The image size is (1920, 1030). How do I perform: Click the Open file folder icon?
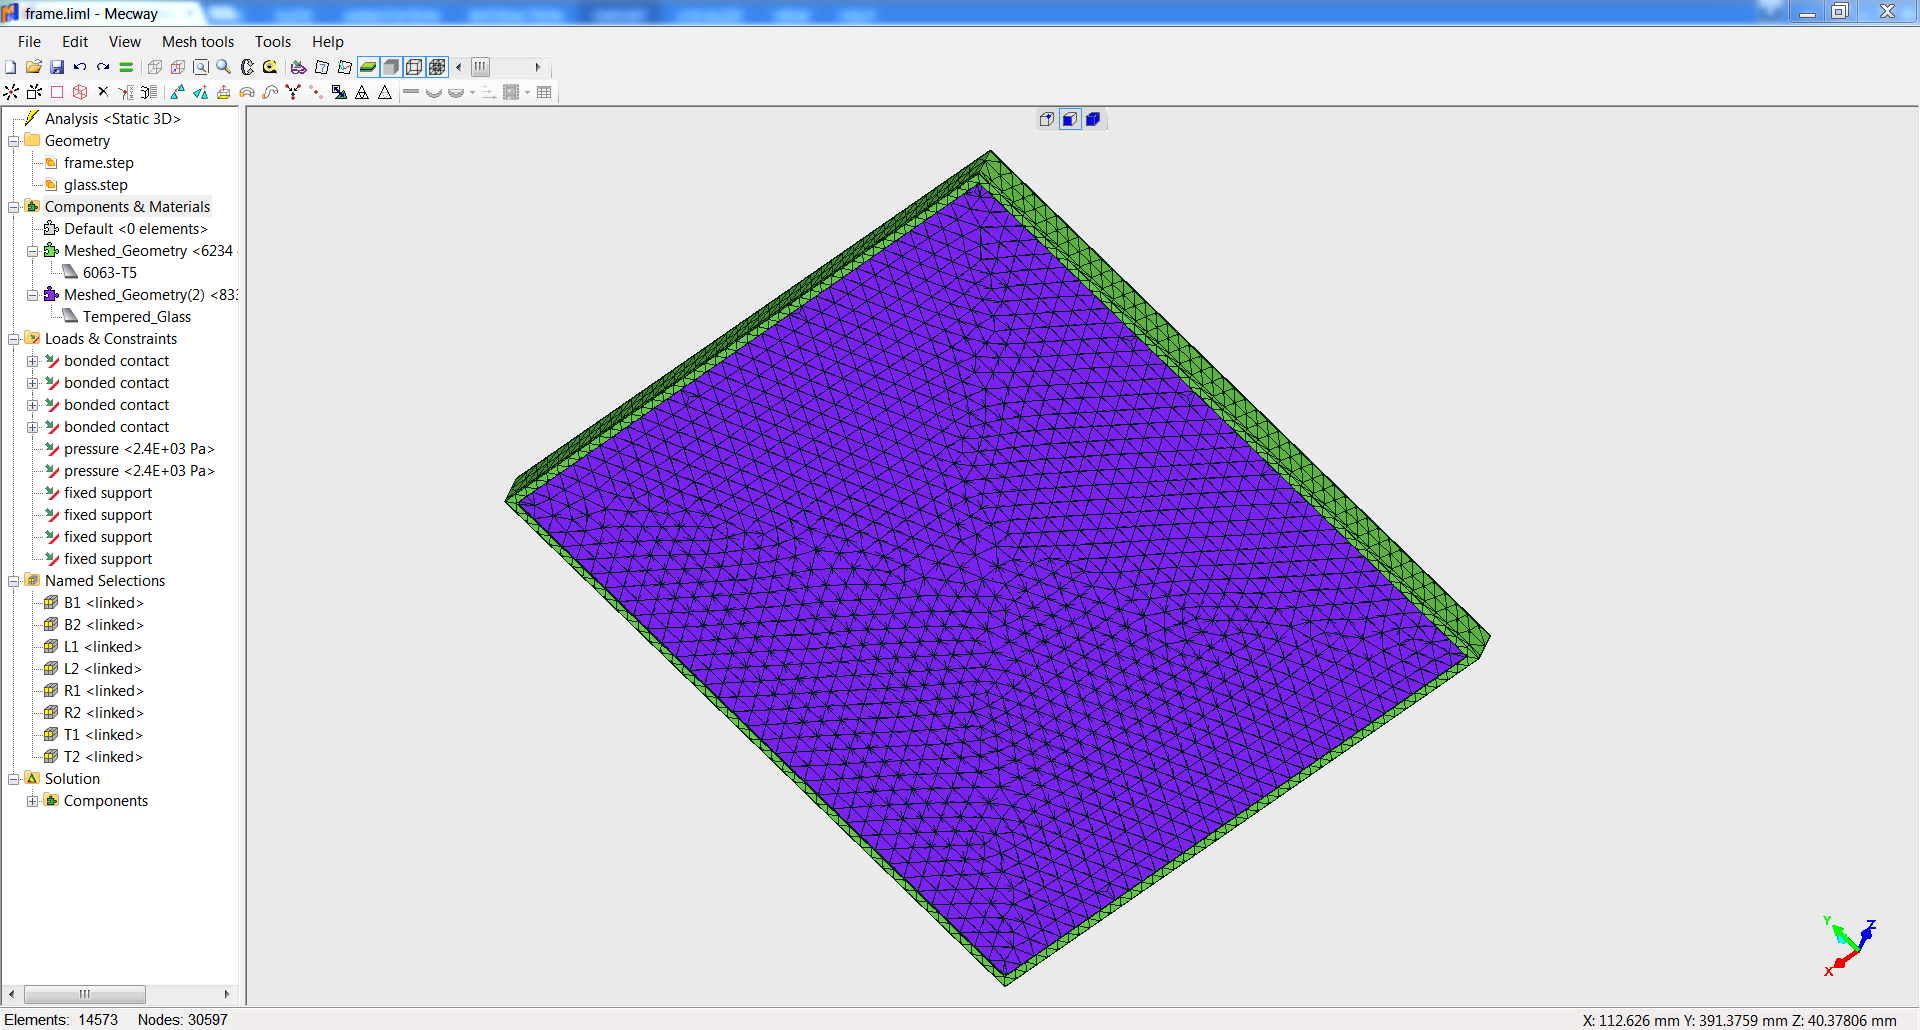pyautogui.click(x=34, y=67)
